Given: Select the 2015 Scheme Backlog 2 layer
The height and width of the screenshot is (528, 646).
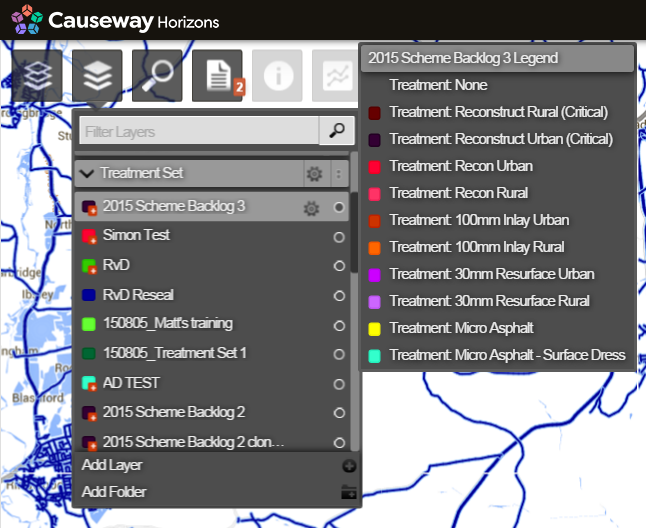Looking at the screenshot, I should point(173,412).
